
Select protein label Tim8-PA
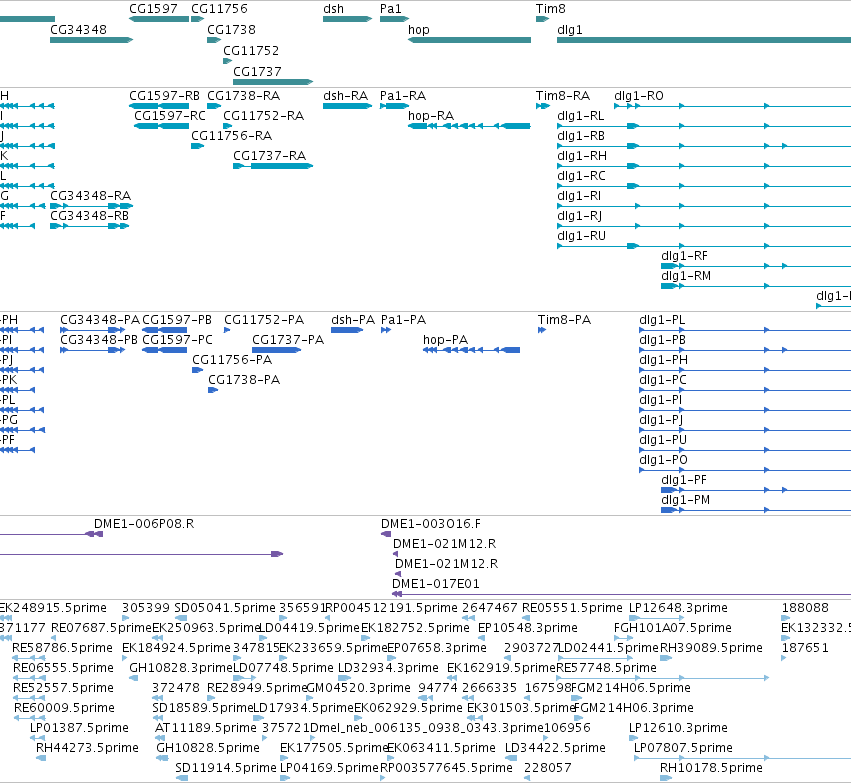click(564, 320)
